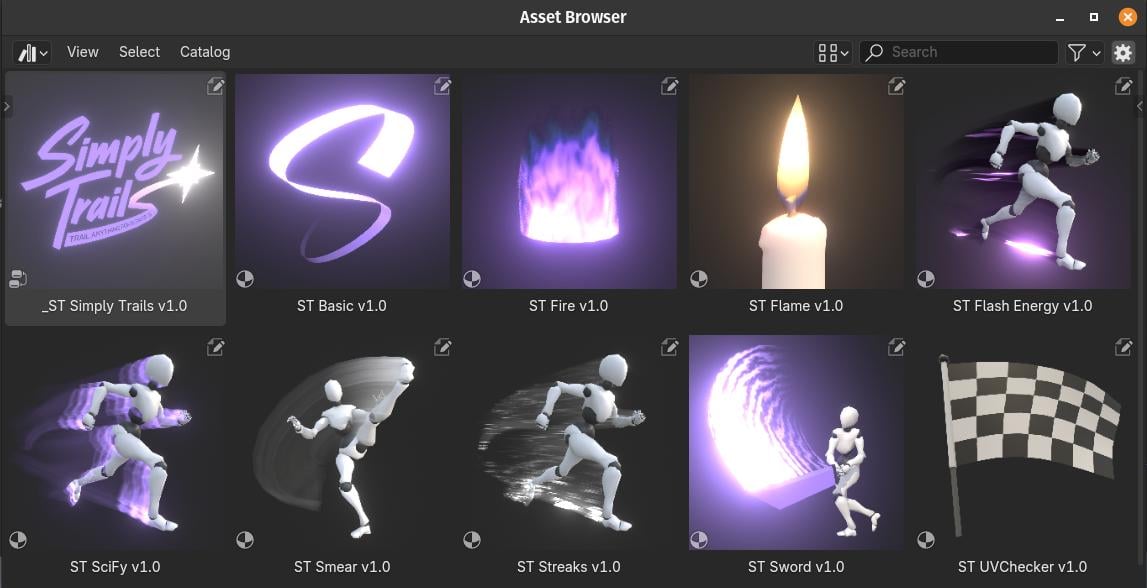
Task: Click edit icon on ST UVChecker thumbnail
Action: [x=1124, y=347]
